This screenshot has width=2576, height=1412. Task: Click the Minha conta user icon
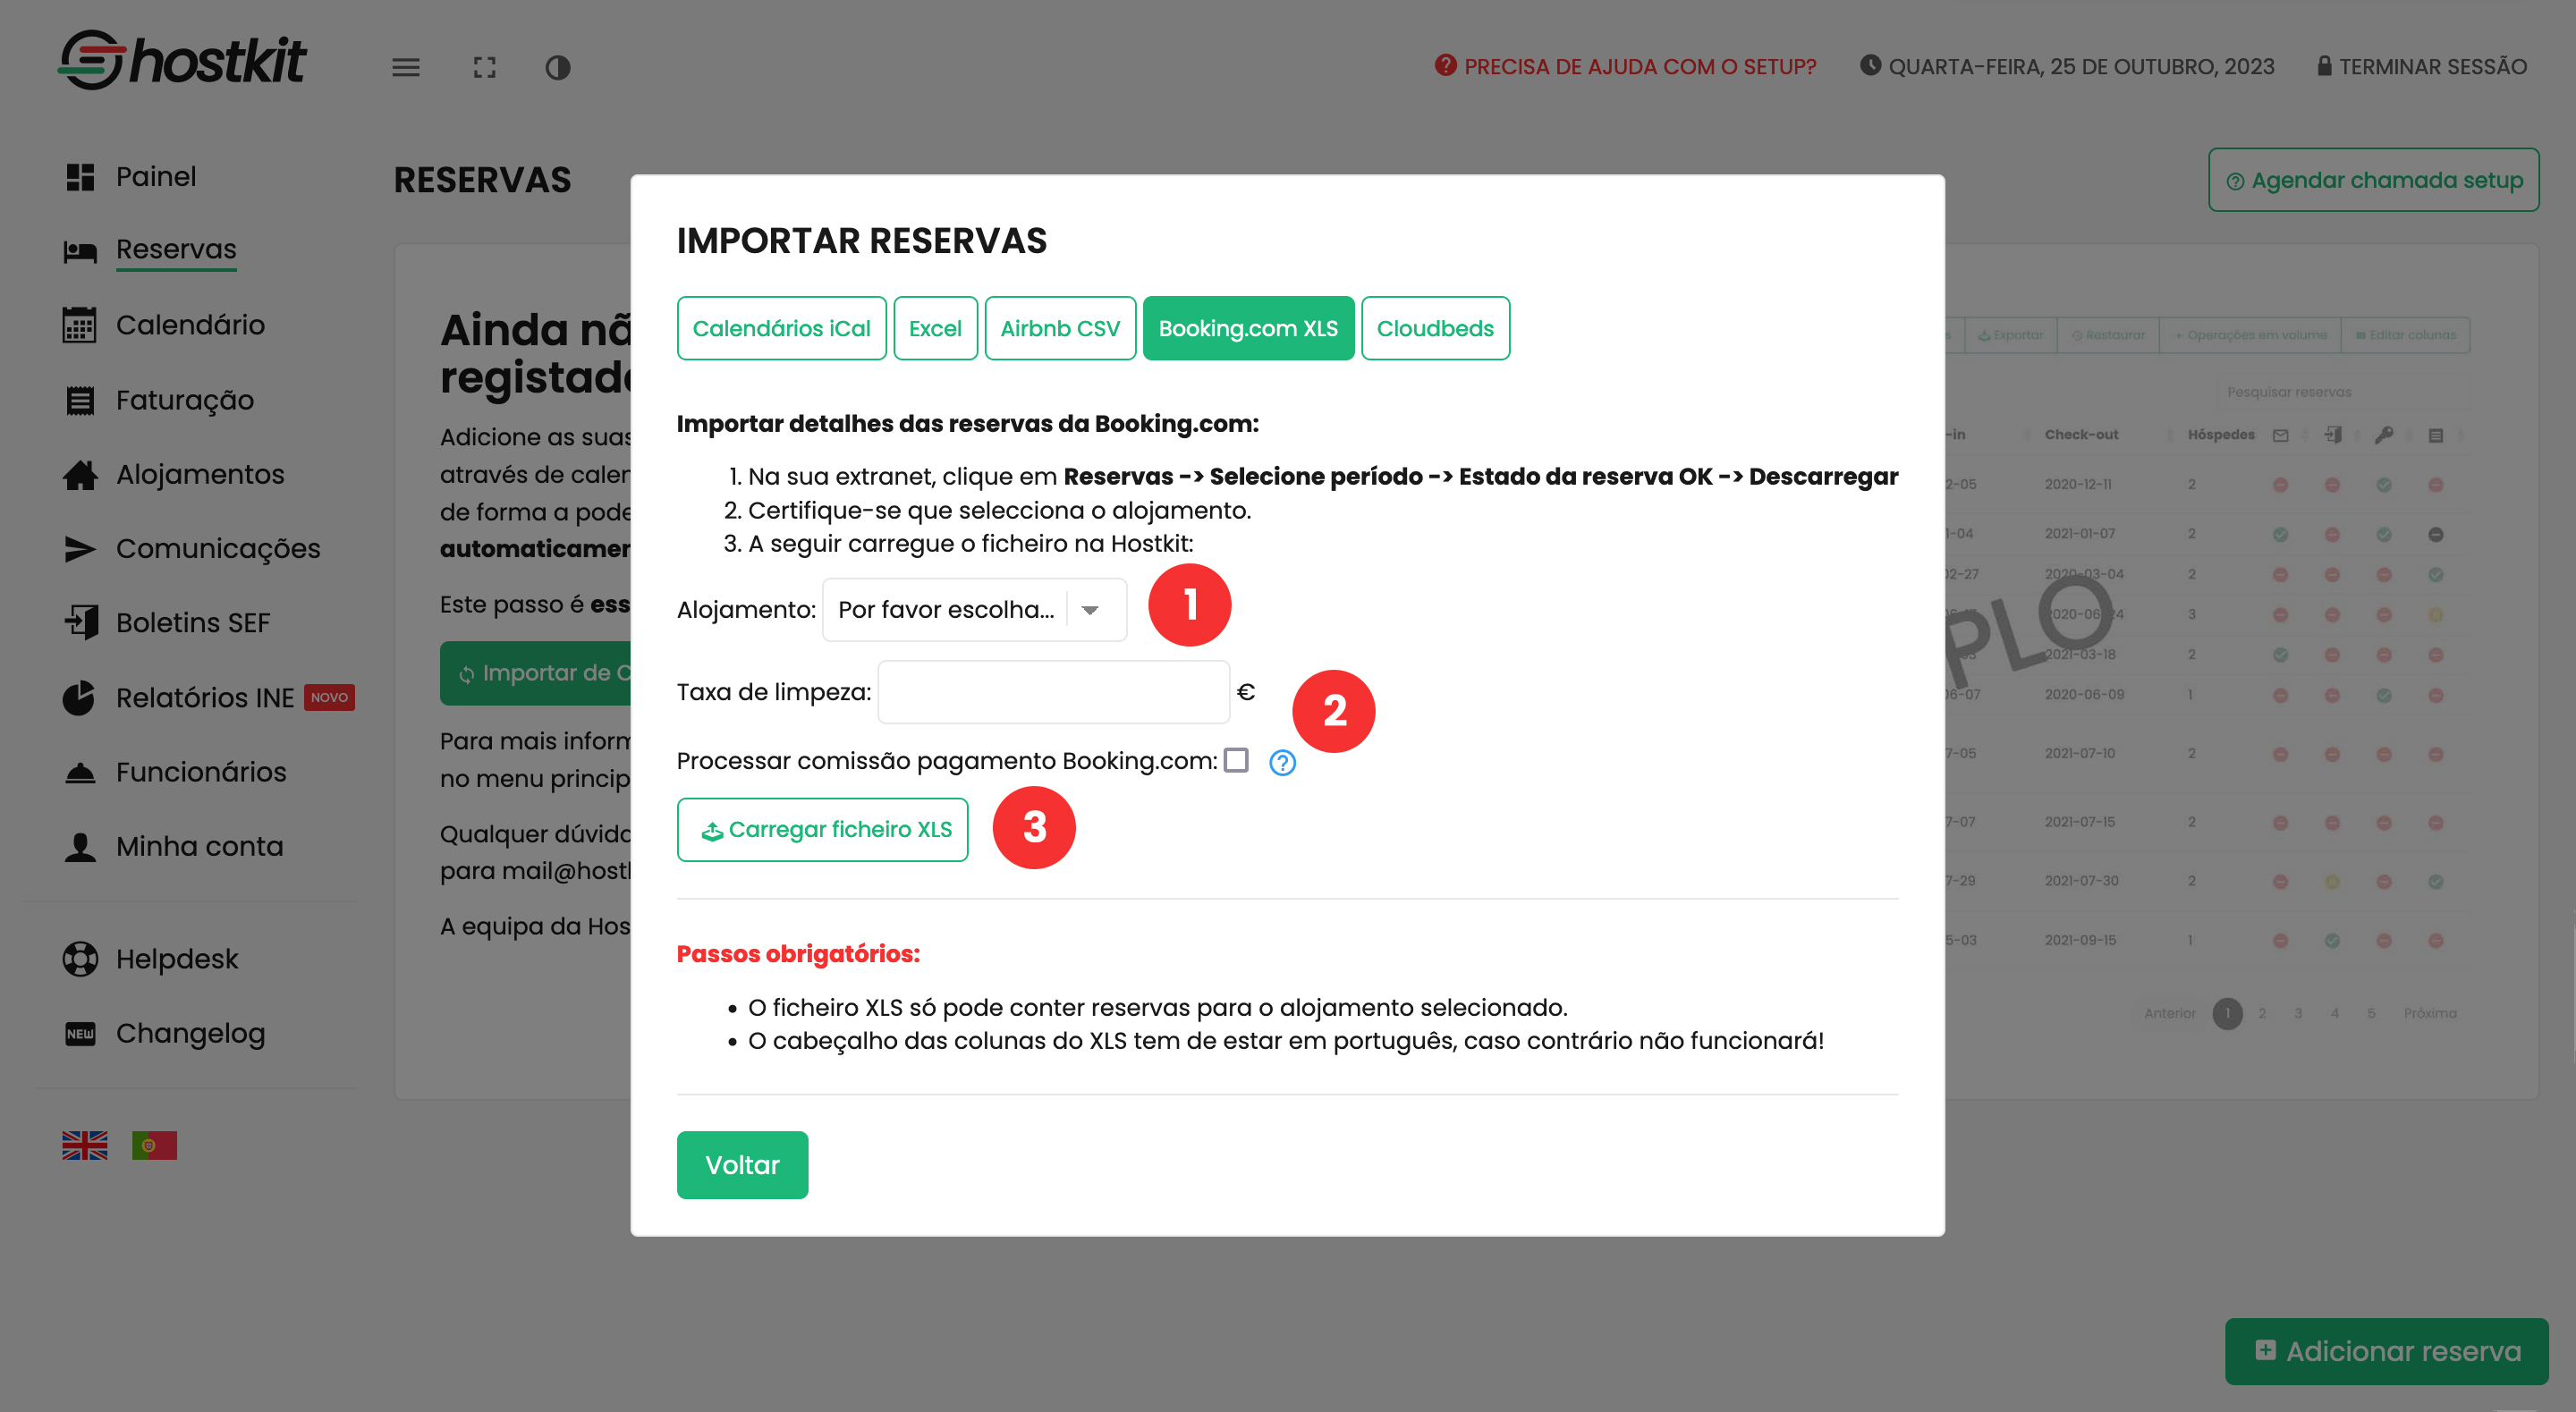pos(80,846)
